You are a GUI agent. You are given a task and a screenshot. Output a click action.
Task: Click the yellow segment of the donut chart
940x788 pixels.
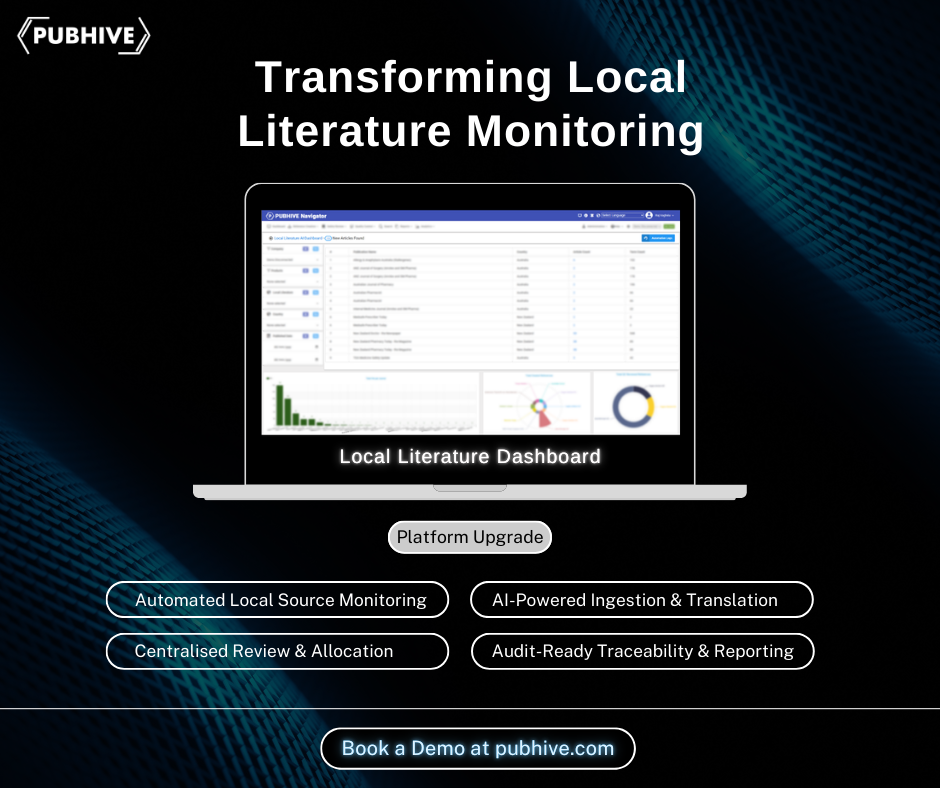651,408
